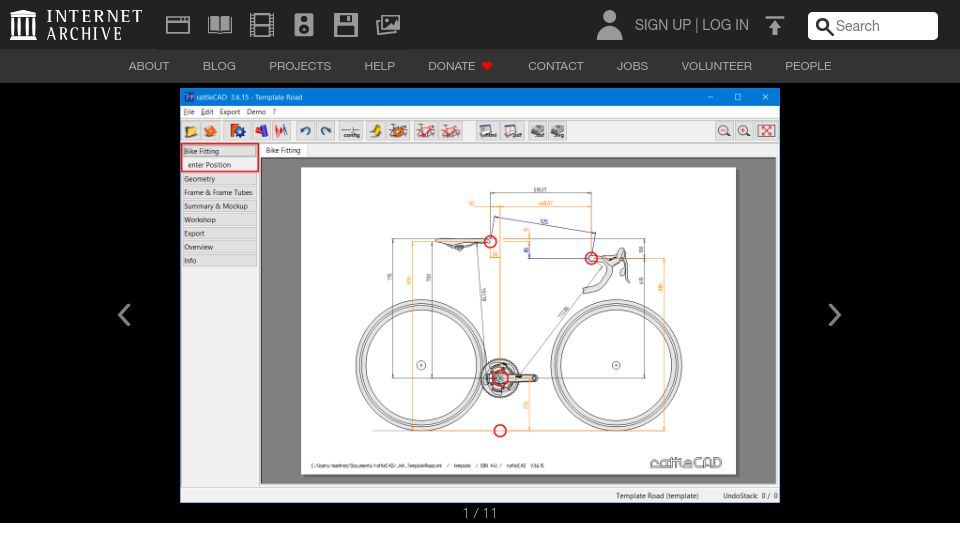The height and width of the screenshot is (540, 960).
Task: Go to the PROJECTS page
Action: pos(300,66)
